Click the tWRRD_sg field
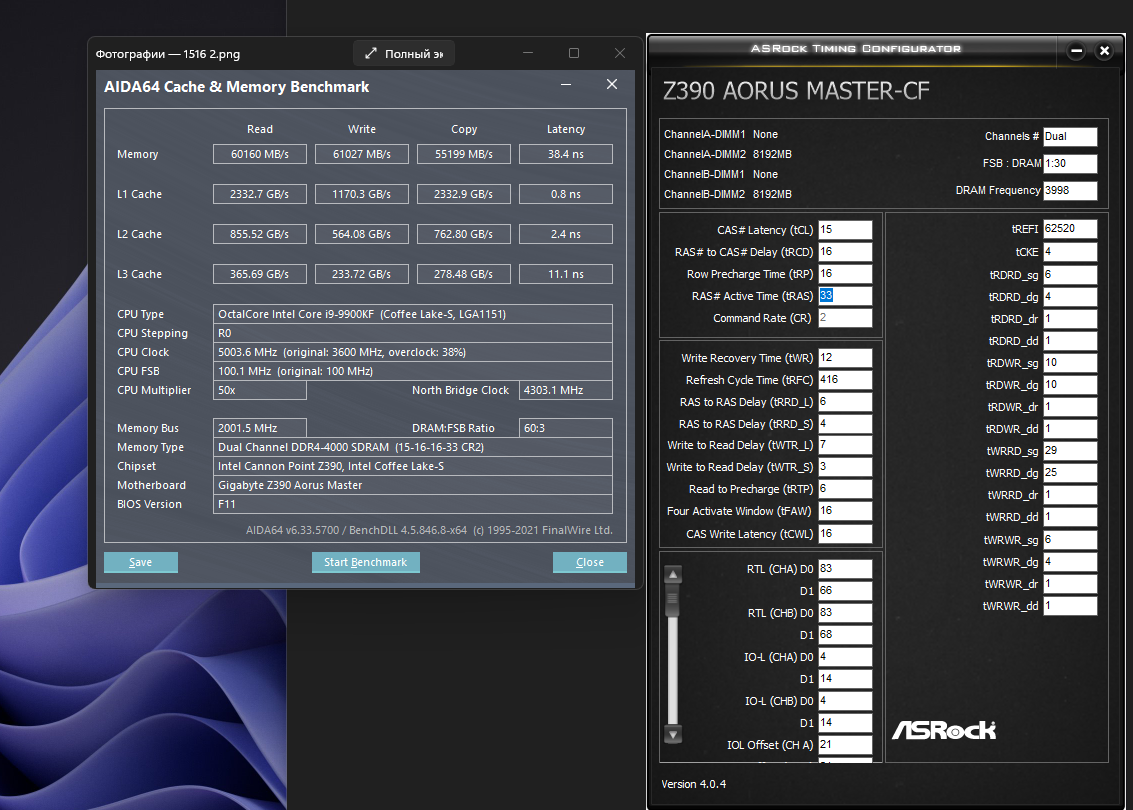 [x=1070, y=451]
